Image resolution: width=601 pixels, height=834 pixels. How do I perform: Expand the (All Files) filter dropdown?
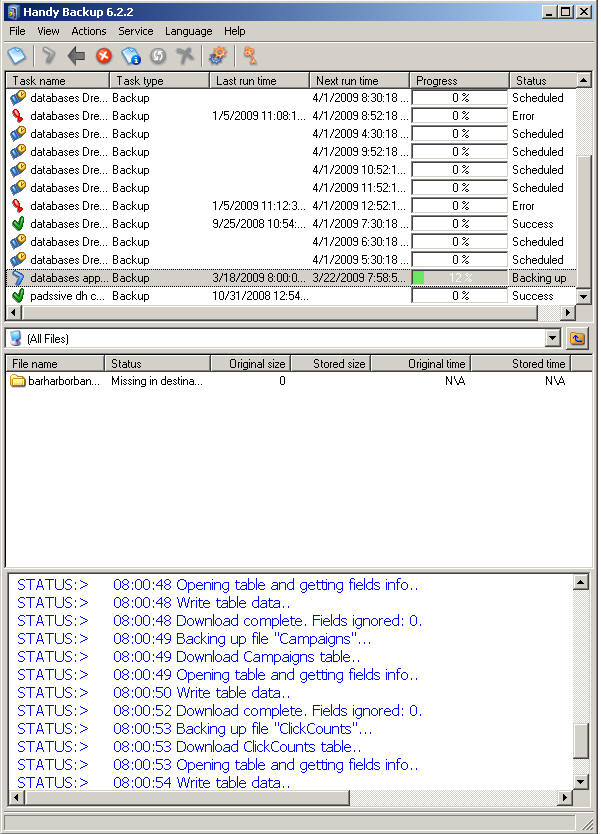[552, 339]
